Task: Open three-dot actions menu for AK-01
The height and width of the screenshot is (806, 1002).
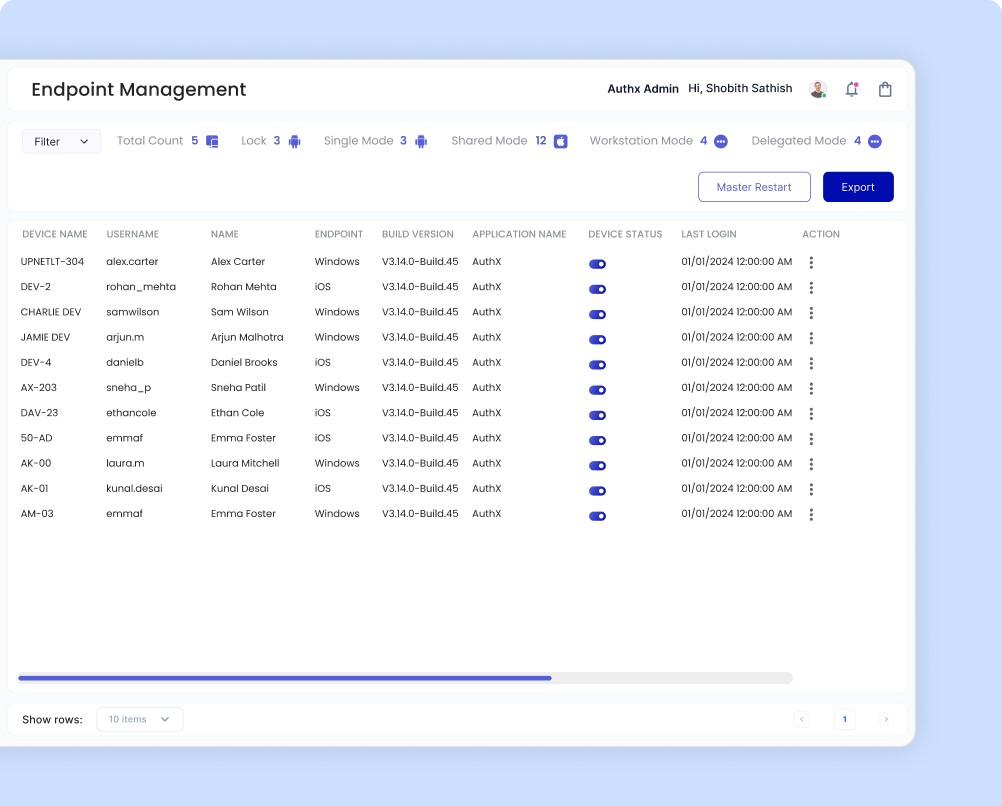Action: pos(811,490)
